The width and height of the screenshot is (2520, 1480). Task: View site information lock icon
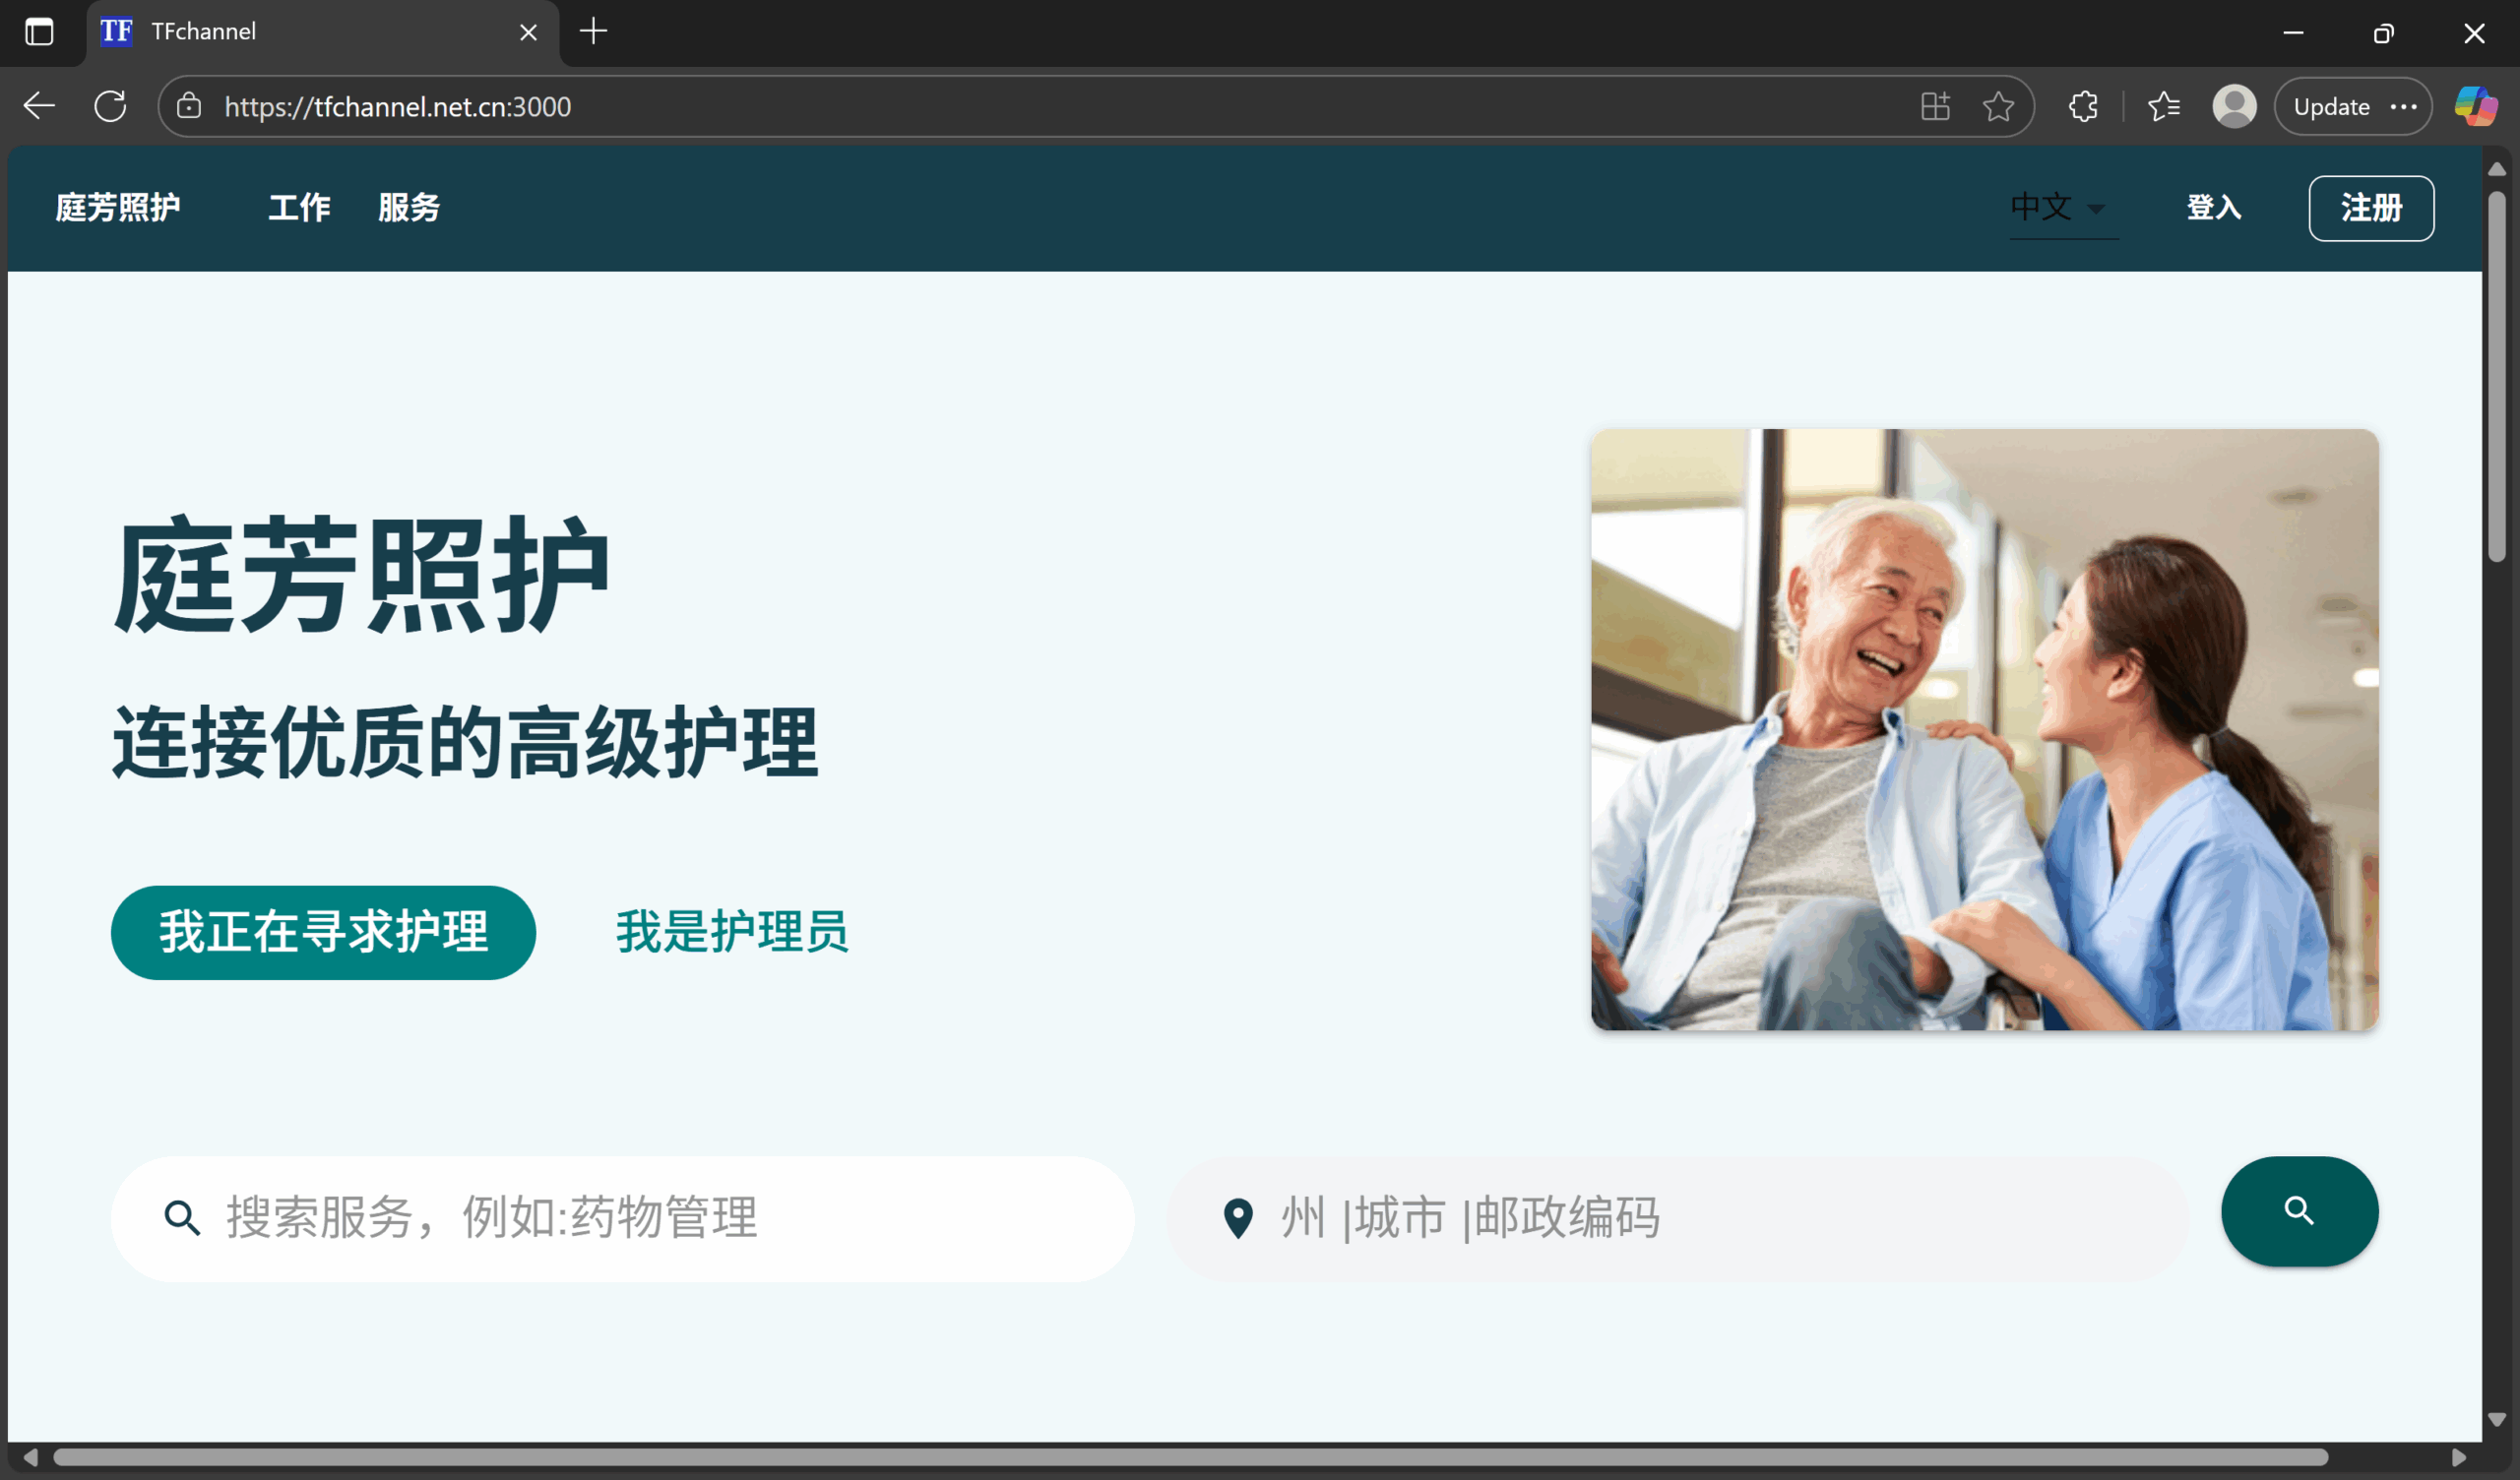189,106
